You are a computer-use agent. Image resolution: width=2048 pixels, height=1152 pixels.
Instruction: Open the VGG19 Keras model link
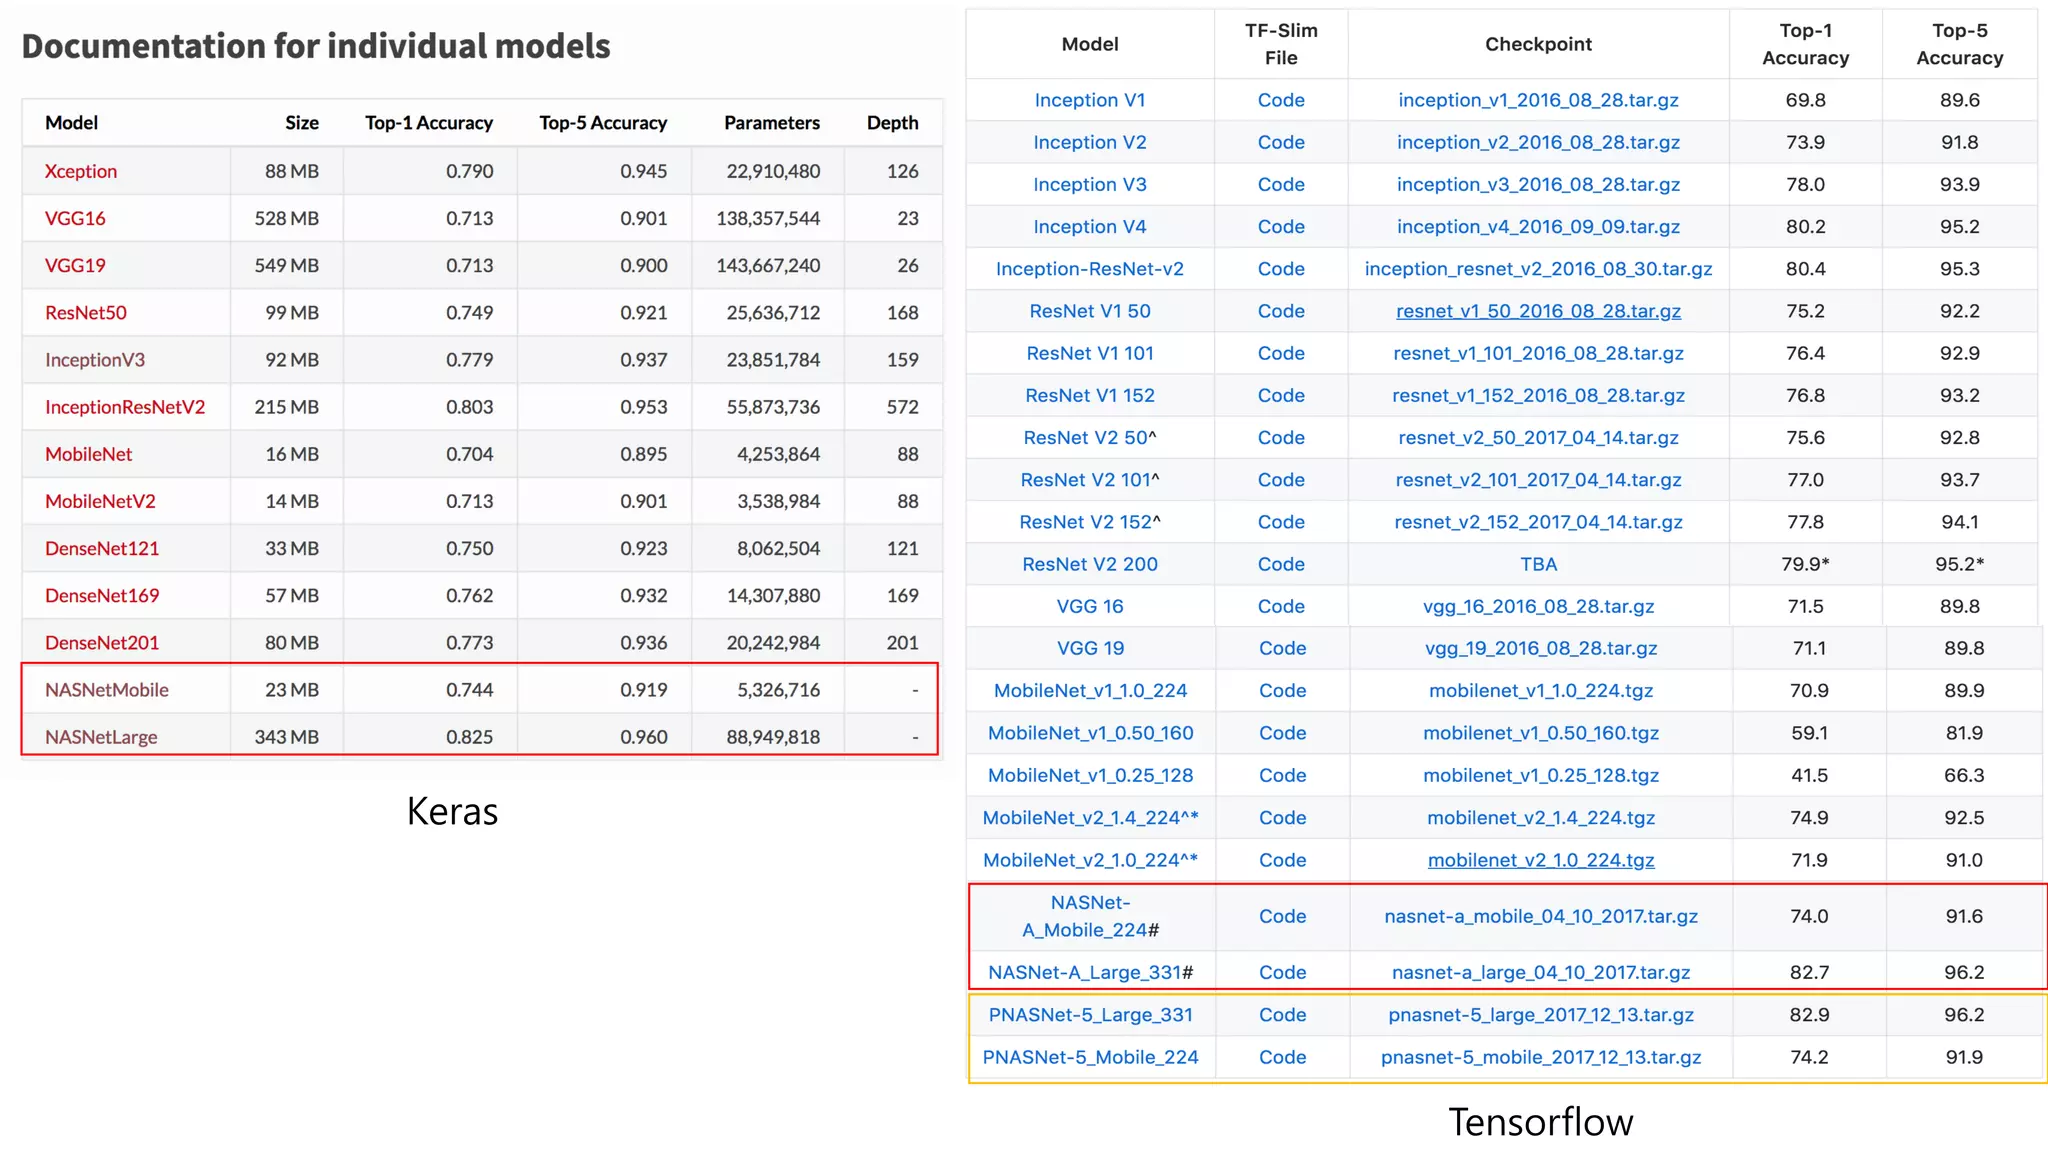(x=75, y=265)
